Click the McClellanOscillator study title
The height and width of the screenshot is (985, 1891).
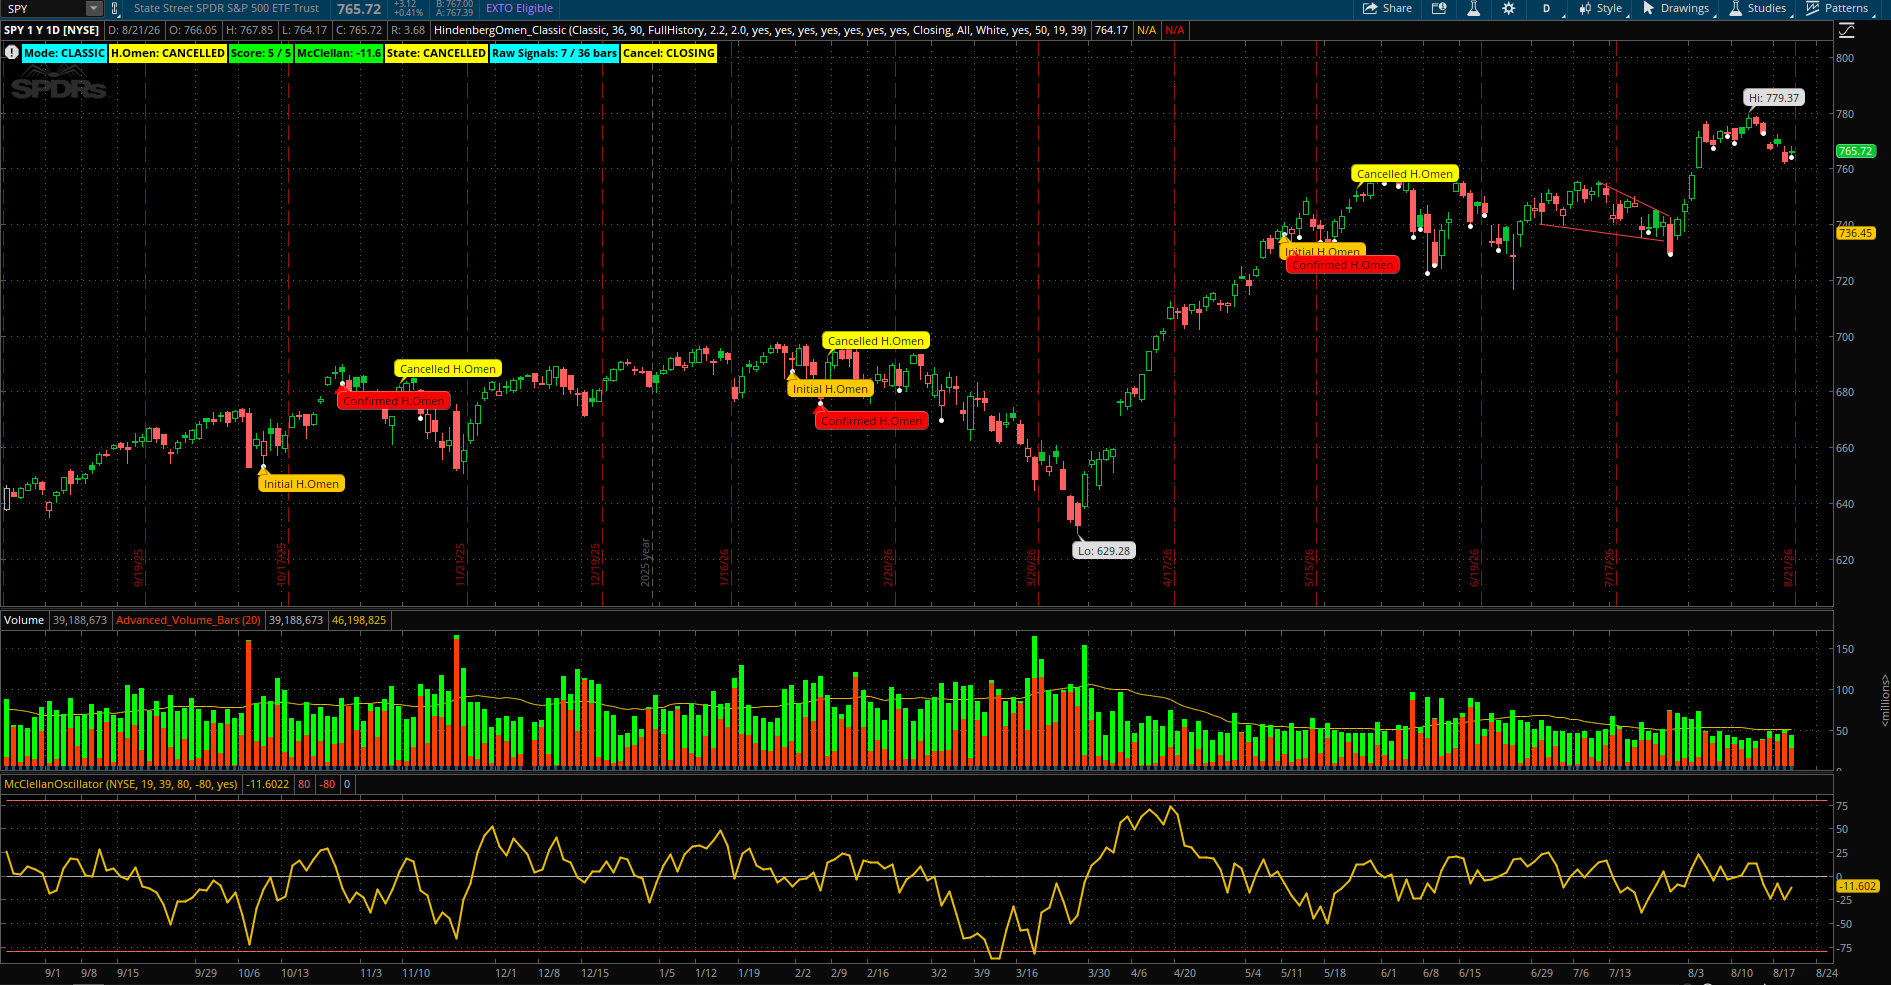pos(121,784)
